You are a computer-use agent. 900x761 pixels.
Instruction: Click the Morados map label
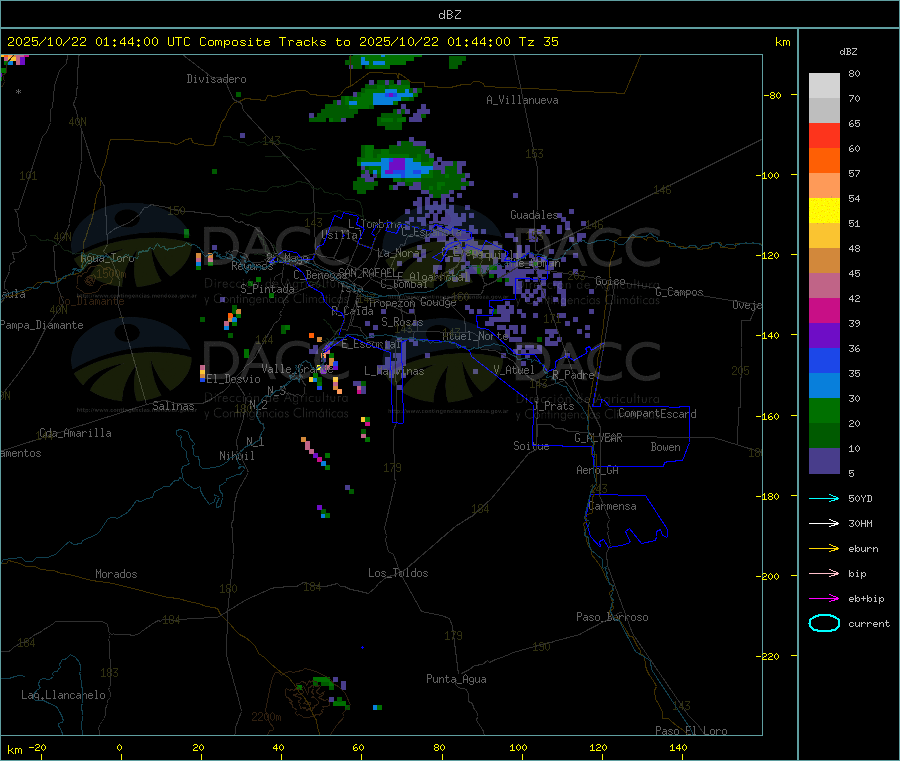(116, 574)
